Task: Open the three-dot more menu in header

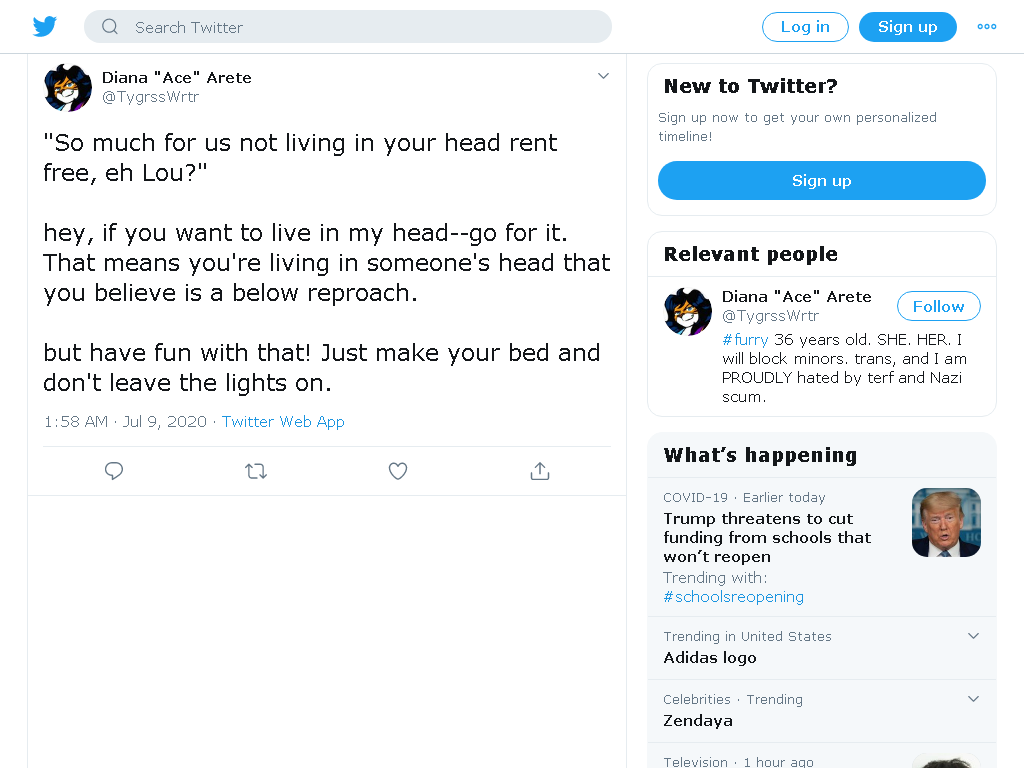Action: 986,27
